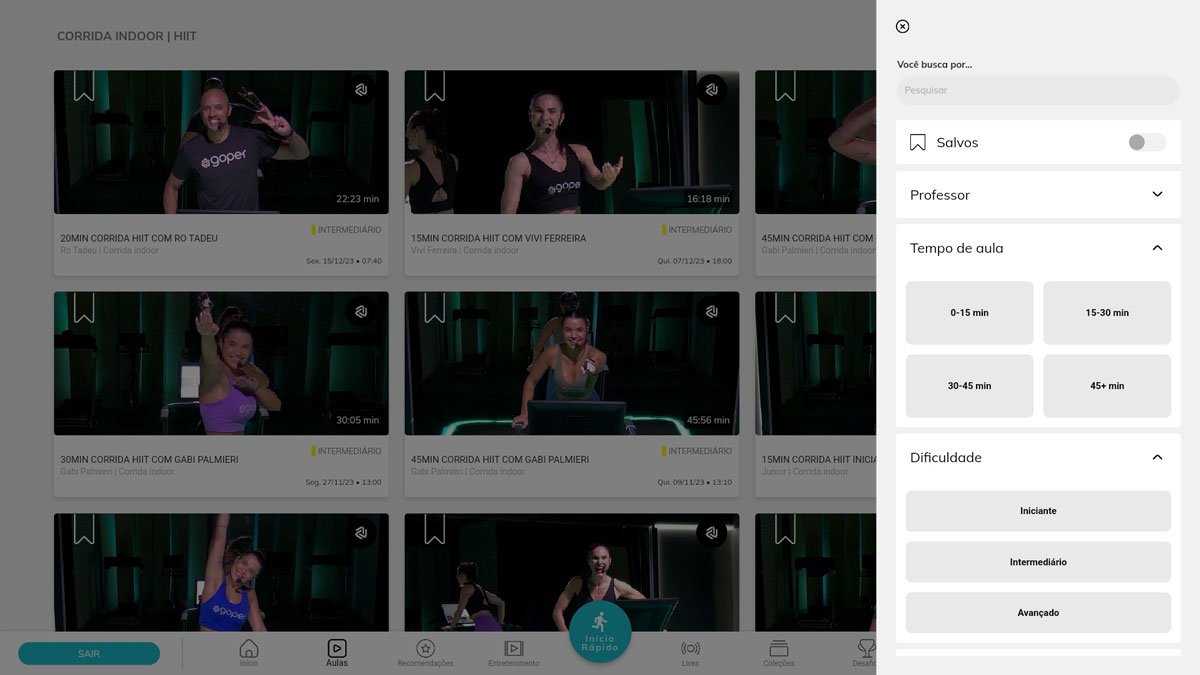Screen dimensions: 1200x675
Task: Bookmark the Ro Tadeu 20min class
Action: click(84, 86)
